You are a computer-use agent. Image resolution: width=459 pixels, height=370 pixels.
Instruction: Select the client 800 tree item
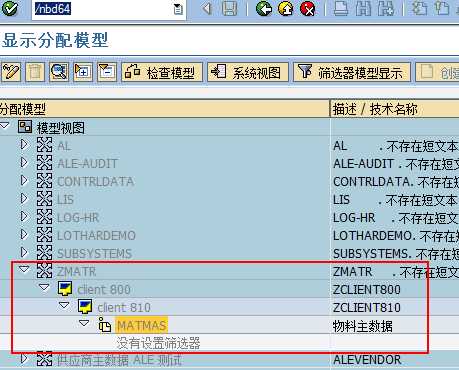point(104,290)
